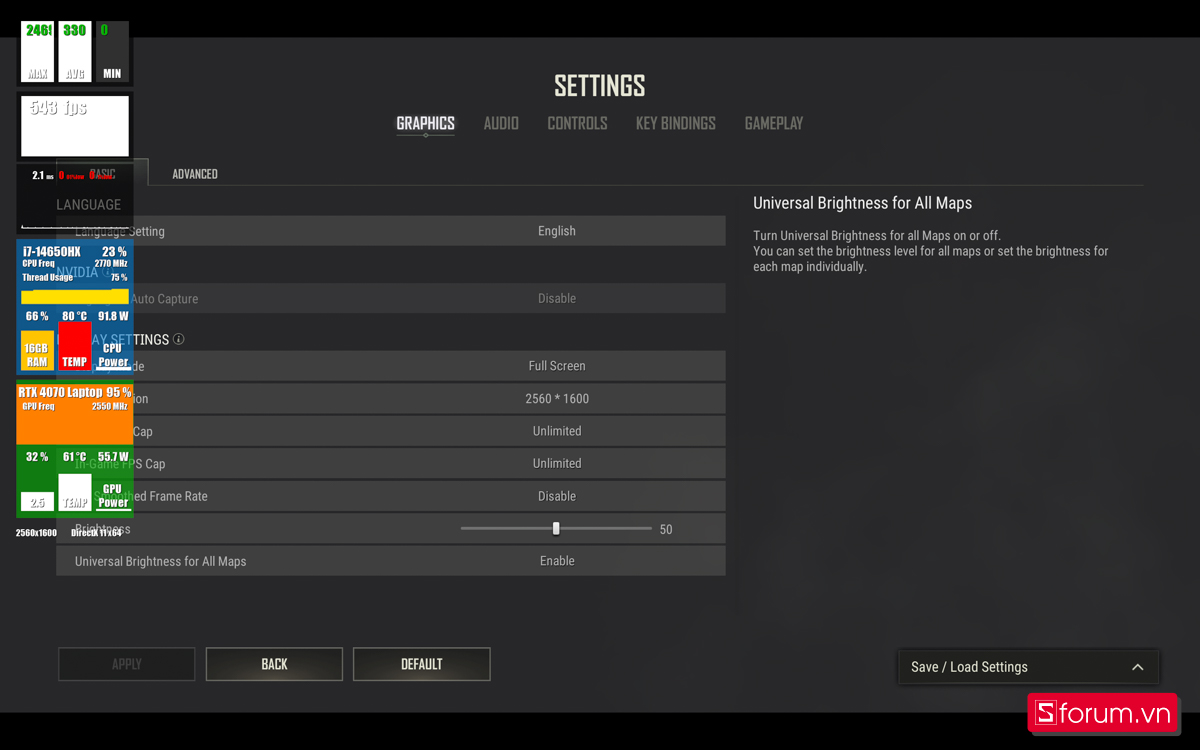Open the Language Setting English dropdown

[557, 231]
